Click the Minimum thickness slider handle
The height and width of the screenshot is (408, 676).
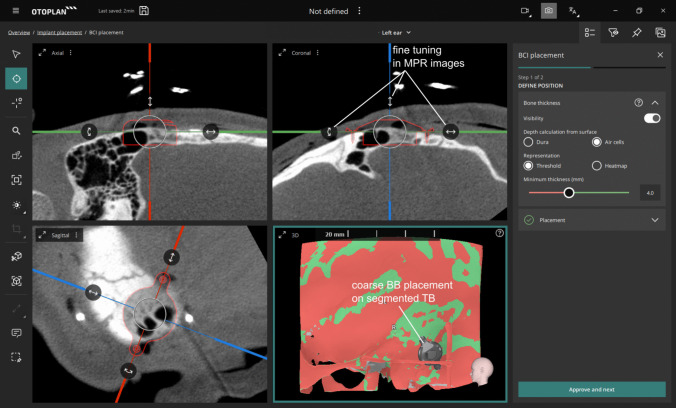pyautogui.click(x=569, y=193)
